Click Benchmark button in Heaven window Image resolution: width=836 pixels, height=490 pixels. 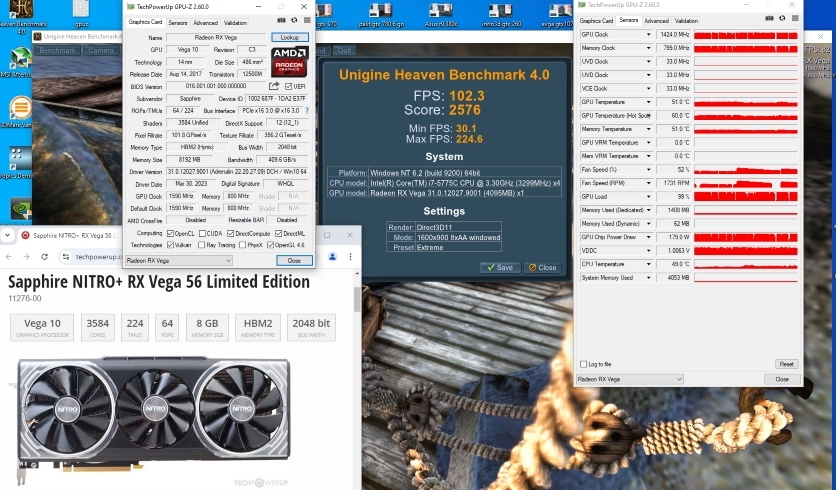(x=58, y=51)
